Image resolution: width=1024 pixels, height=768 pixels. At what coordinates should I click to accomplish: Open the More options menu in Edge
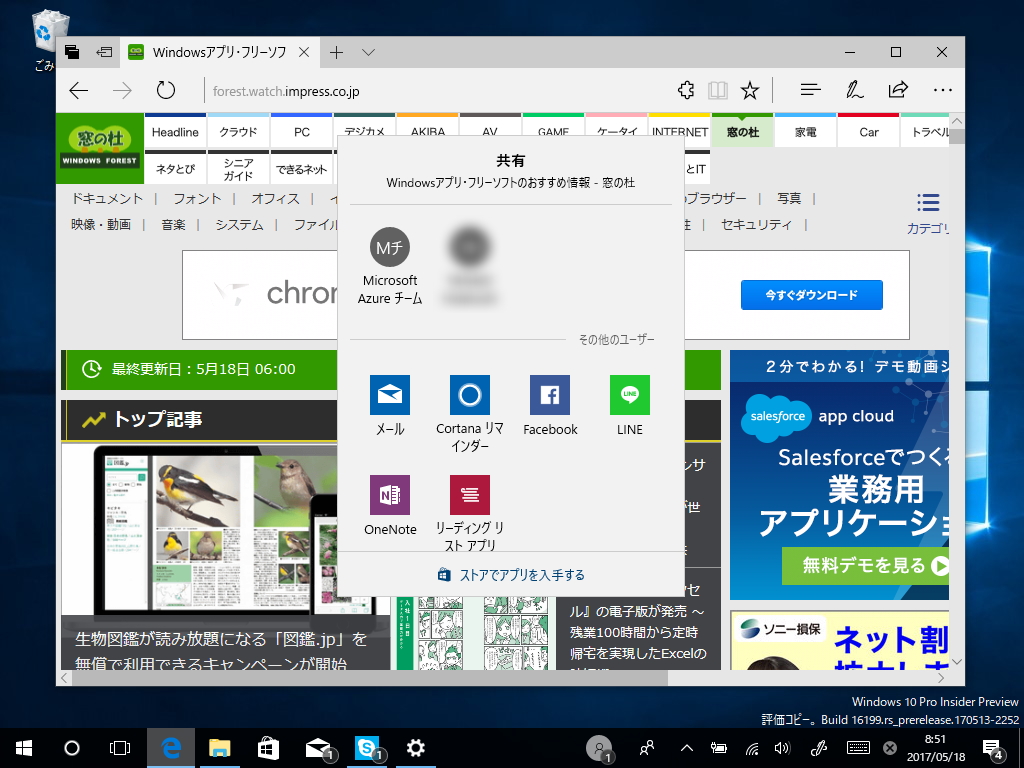pos(942,90)
